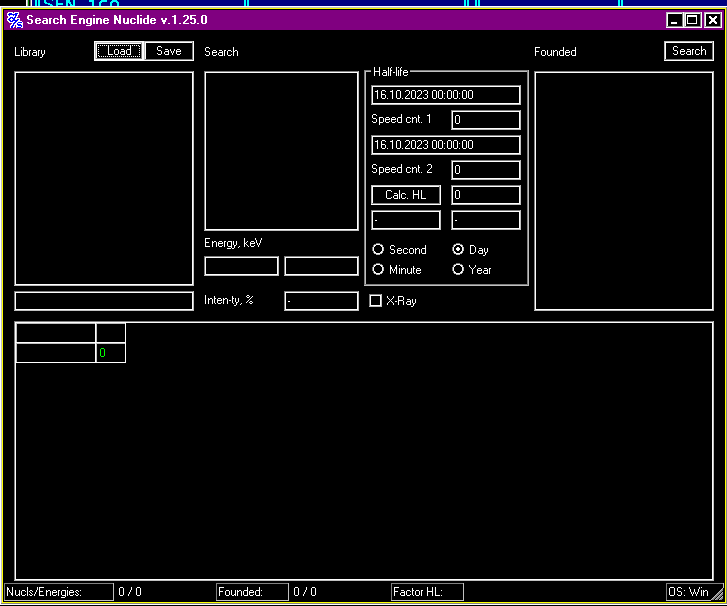Click the second Energy keV input box

pyautogui.click(x=321, y=266)
